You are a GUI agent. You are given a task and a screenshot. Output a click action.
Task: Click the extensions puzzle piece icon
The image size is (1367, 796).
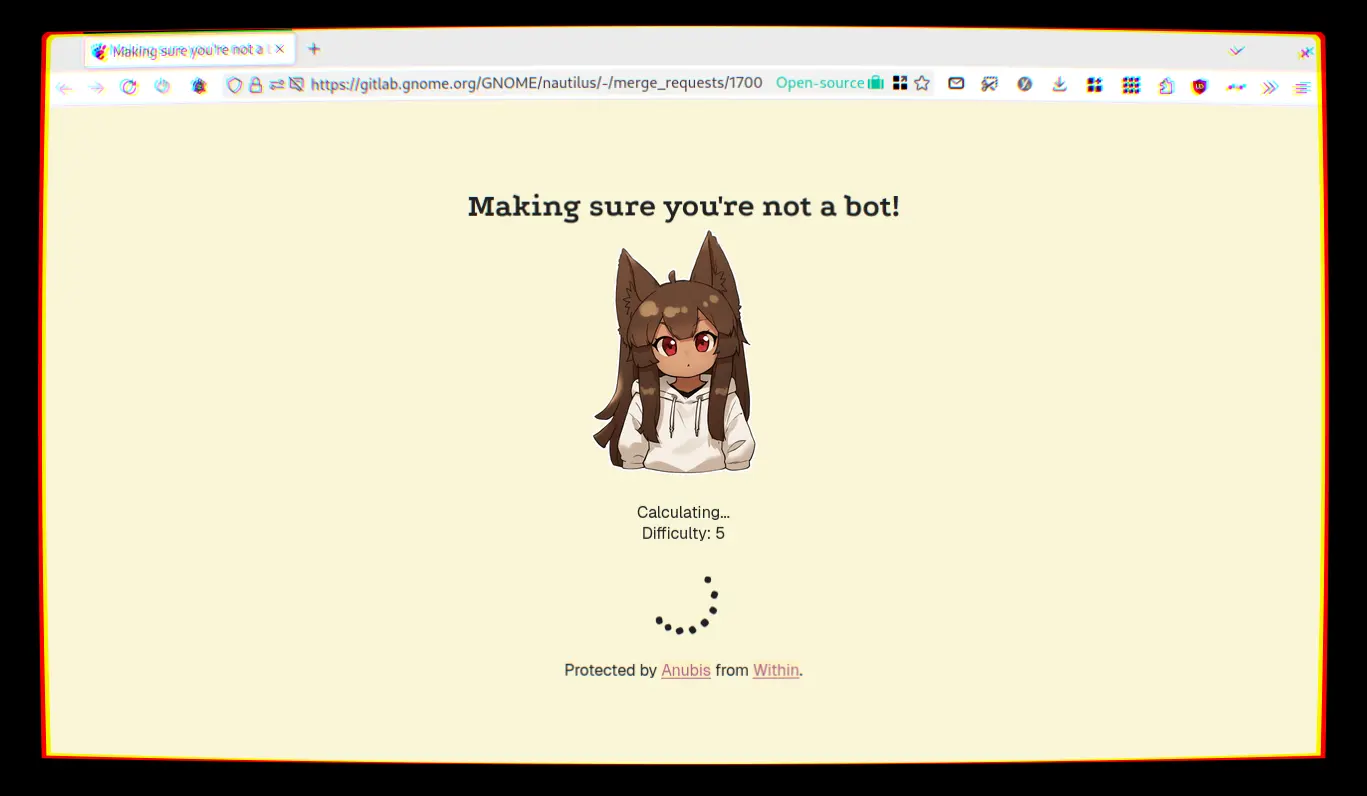[x=1166, y=86]
